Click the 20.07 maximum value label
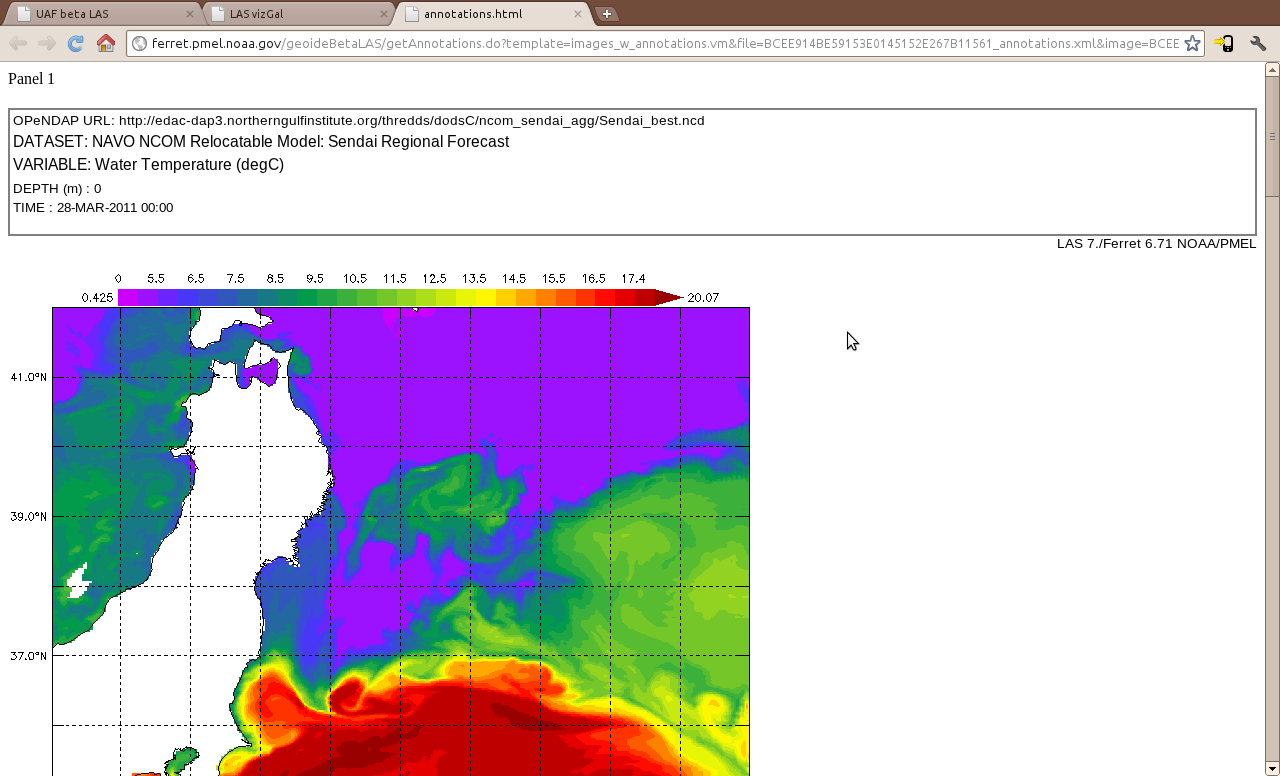This screenshot has width=1280, height=776. click(703, 298)
